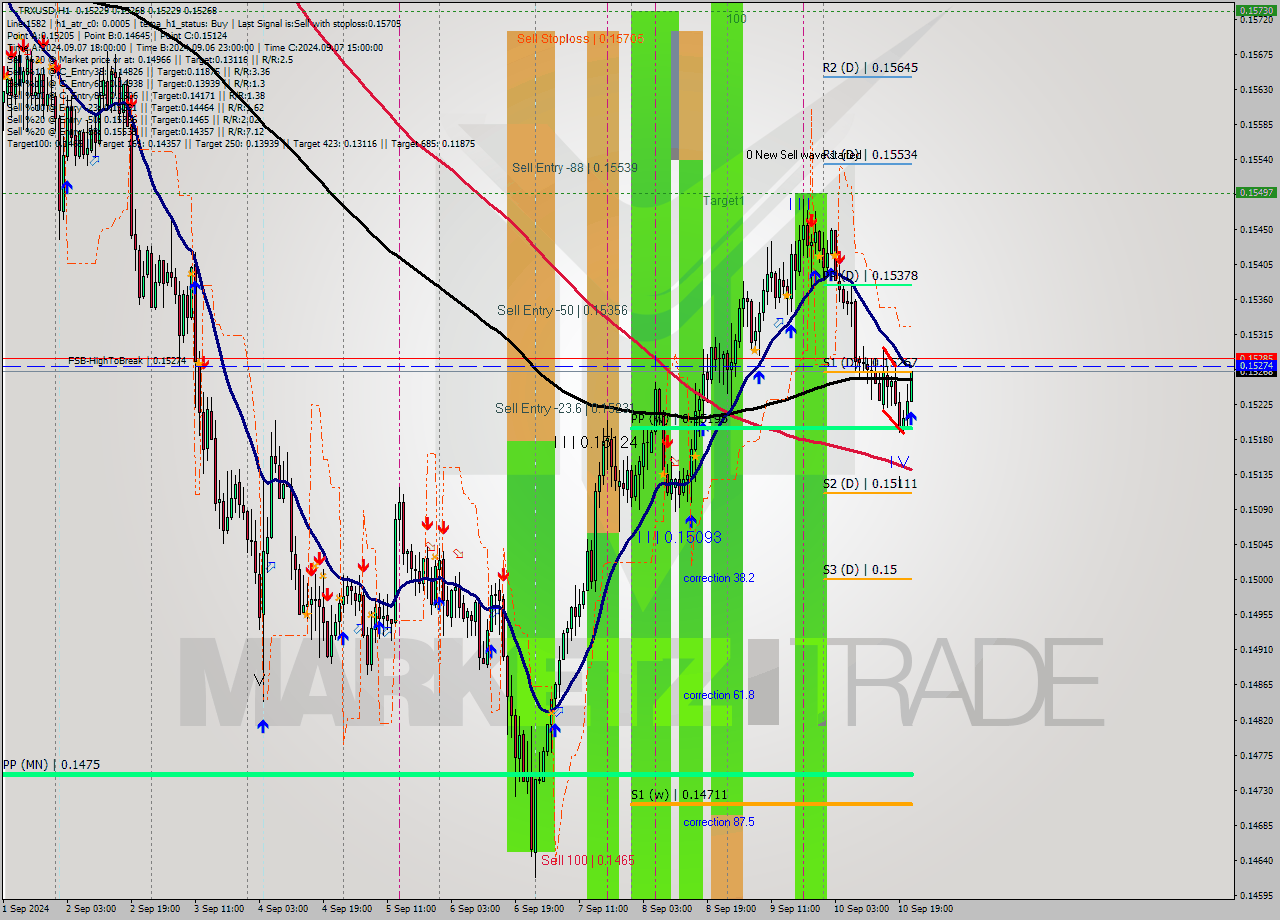Image resolution: width=1280 pixels, height=920 pixels.
Task: Click '3 Sep 11:00' on the time axis
Action: tap(217, 909)
